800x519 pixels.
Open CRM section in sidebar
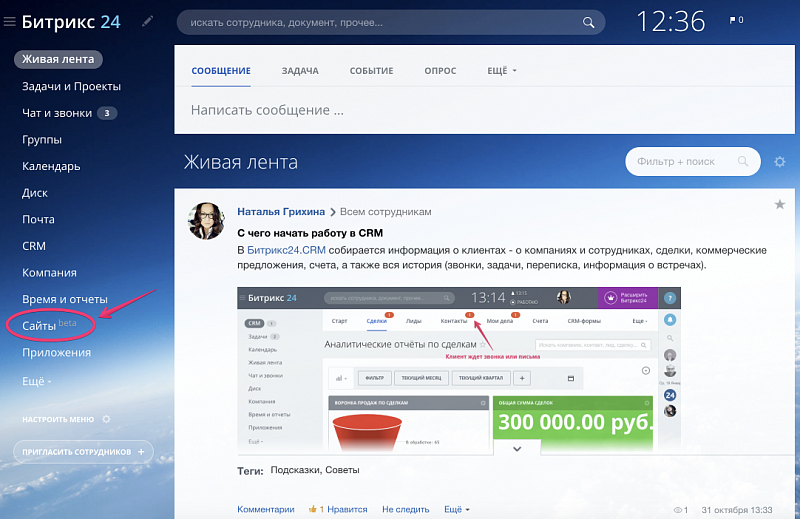[34, 246]
